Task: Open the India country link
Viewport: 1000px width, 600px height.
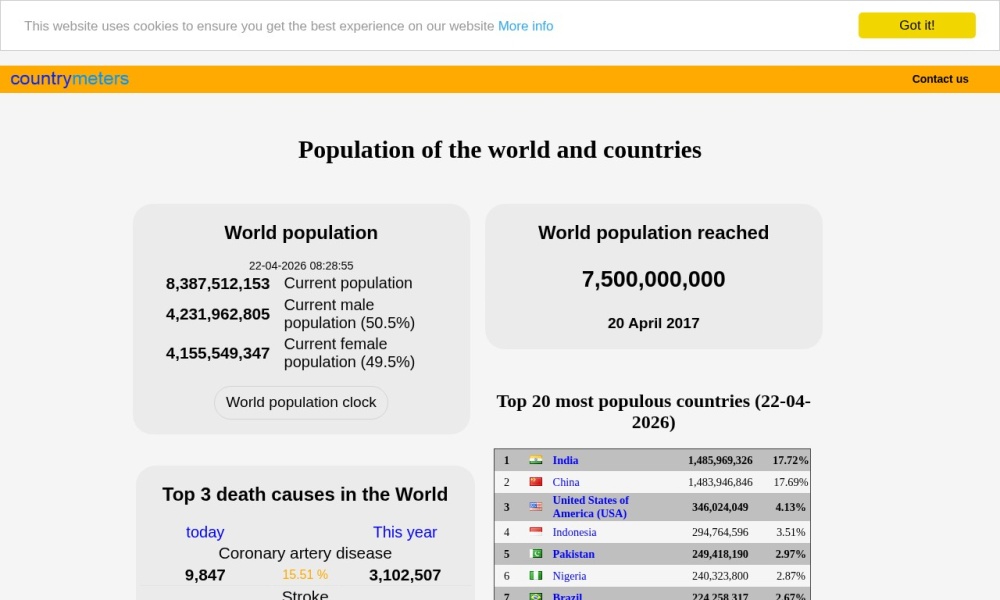Action: click(x=565, y=460)
